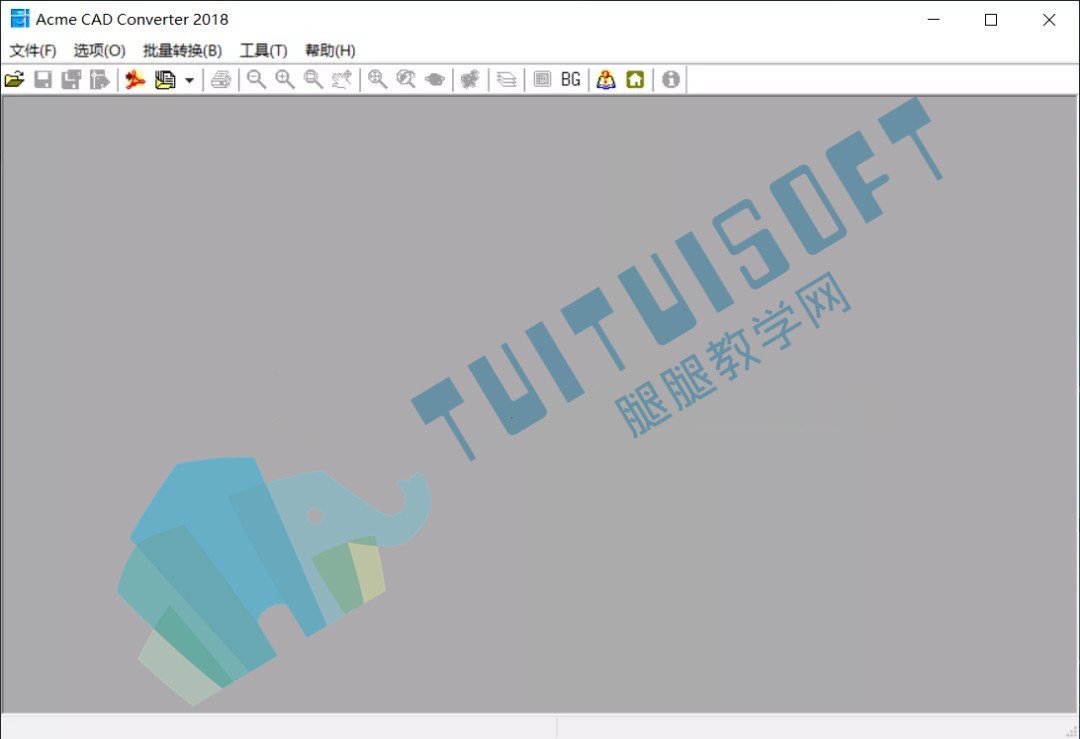Select the Zoom In magnifier
Viewport: 1080px width, 739px height.
[x=284, y=80]
